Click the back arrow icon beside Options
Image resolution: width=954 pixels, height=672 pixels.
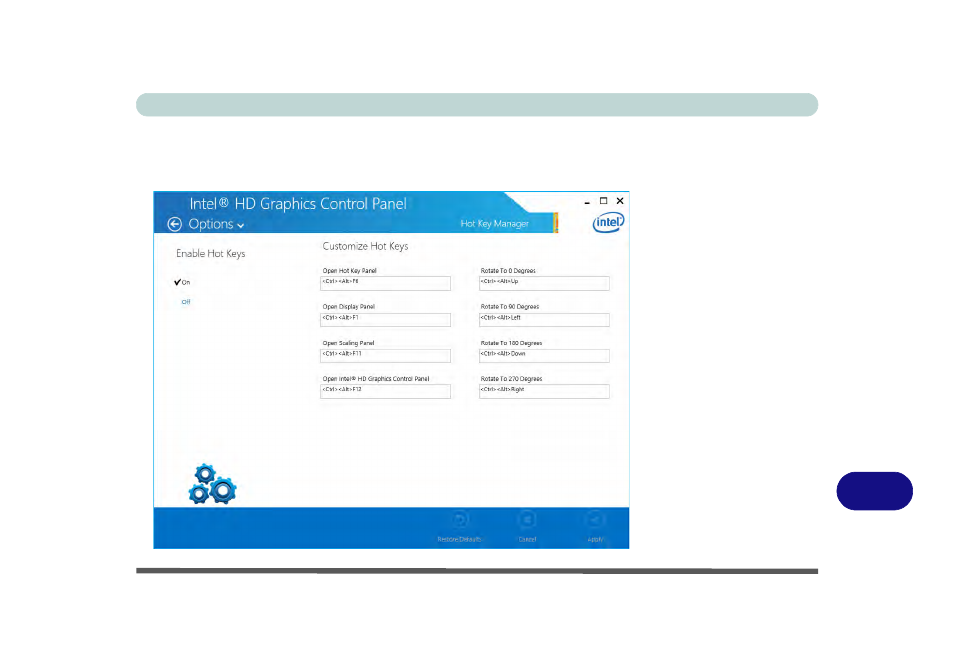pyautogui.click(x=175, y=224)
